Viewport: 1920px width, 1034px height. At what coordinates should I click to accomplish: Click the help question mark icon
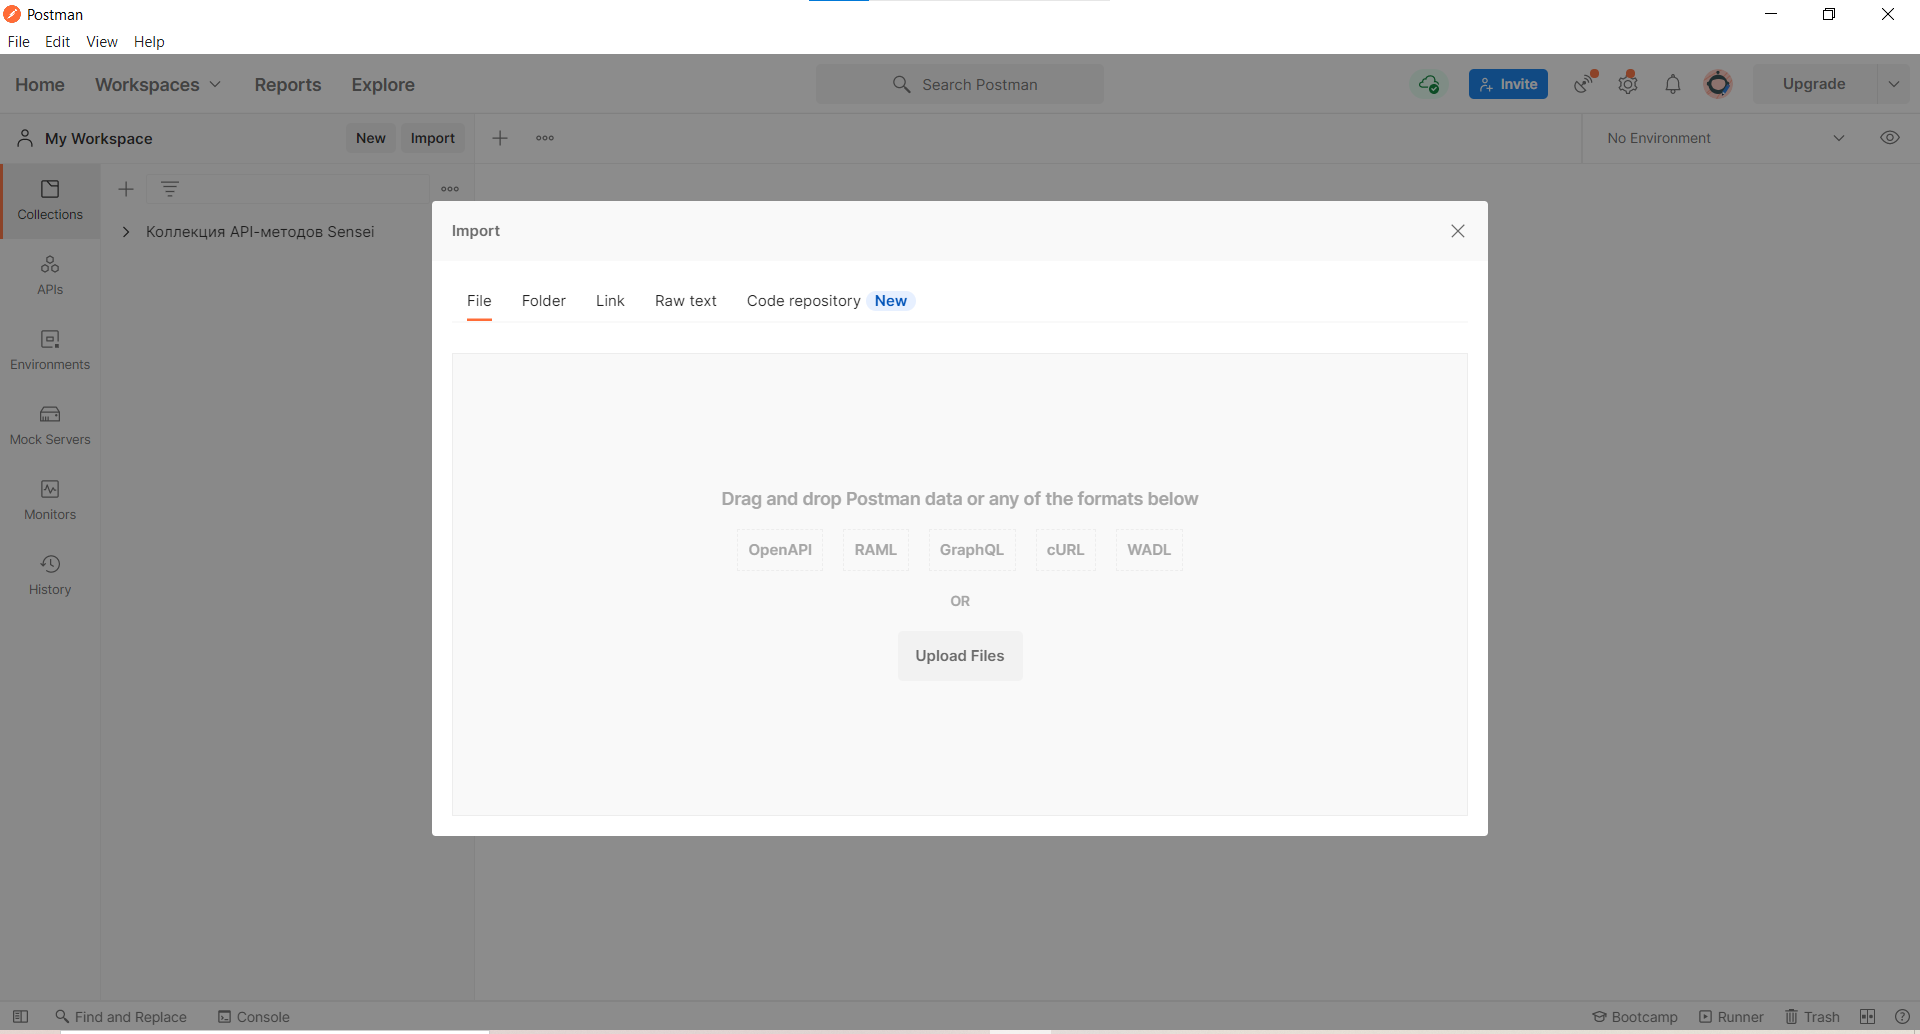tap(1902, 1017)
